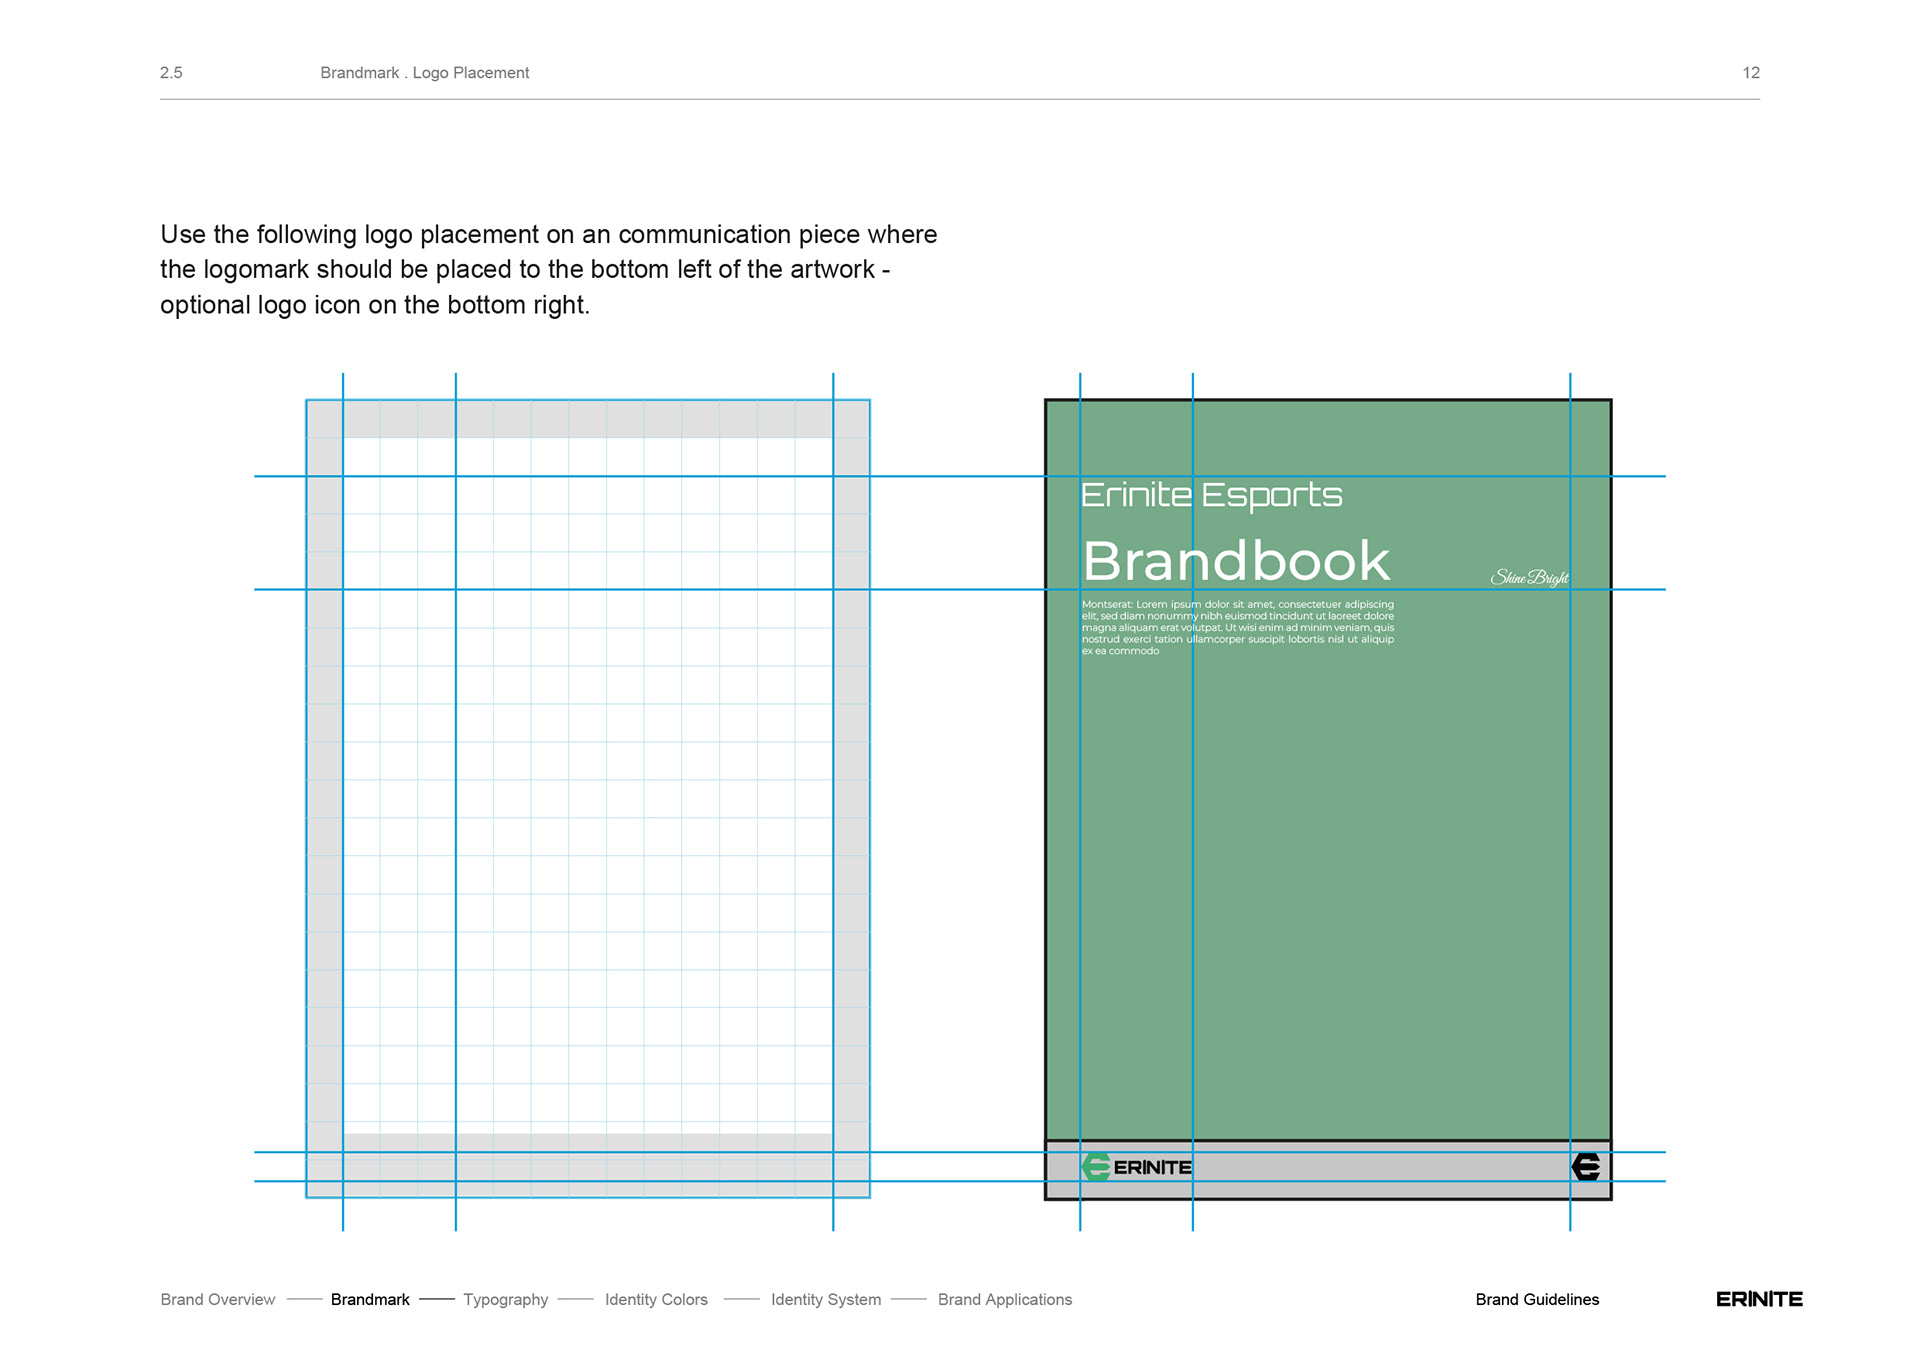Image resolution: width=1920 pixels, height=1353 pixels.
Task: Click the Brandmark . Logo Placement header
Action: 424,73
